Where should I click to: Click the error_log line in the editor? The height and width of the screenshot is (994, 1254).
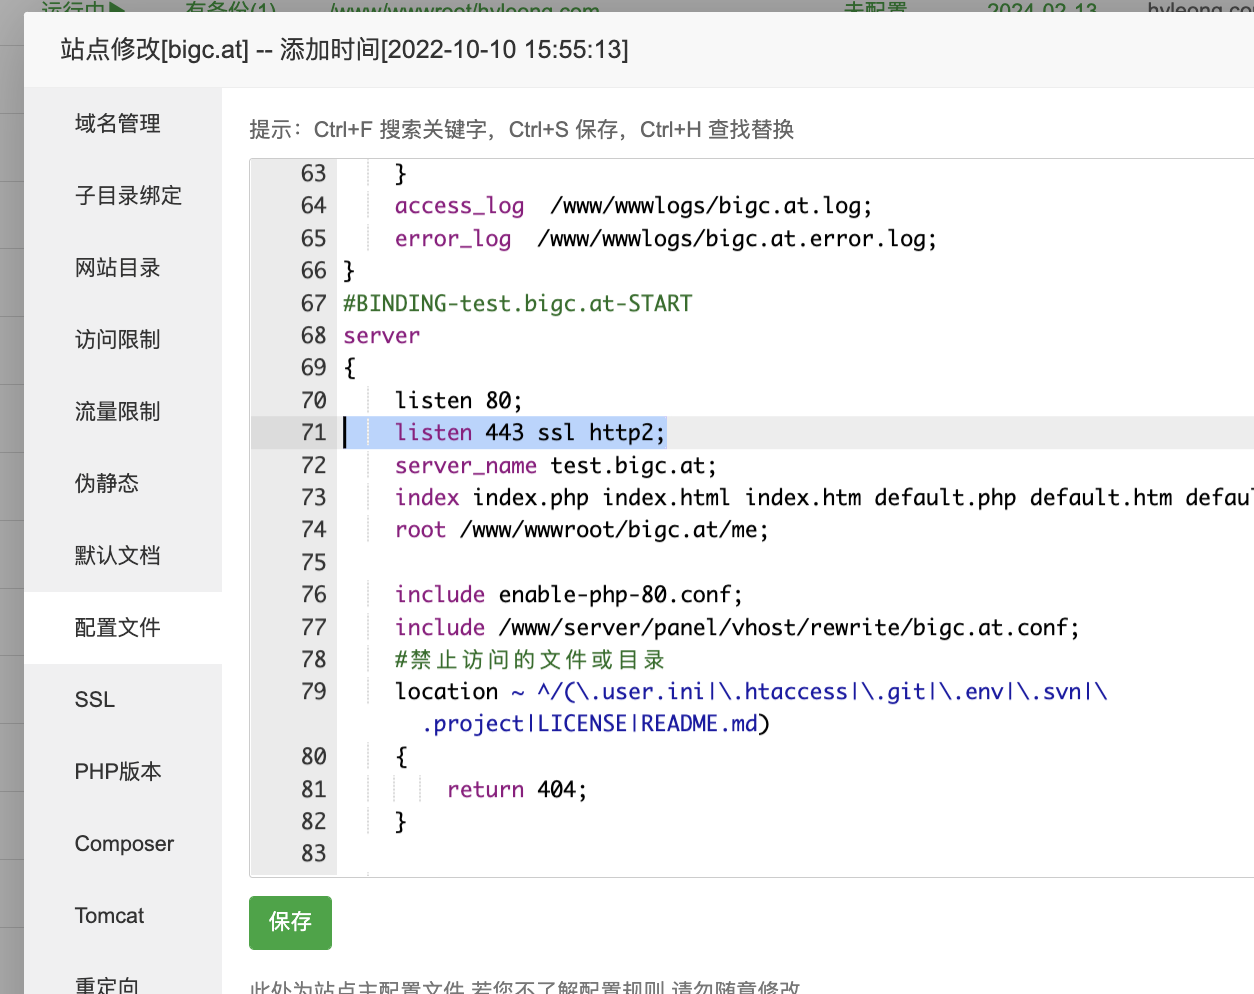[x=665, y=239]
